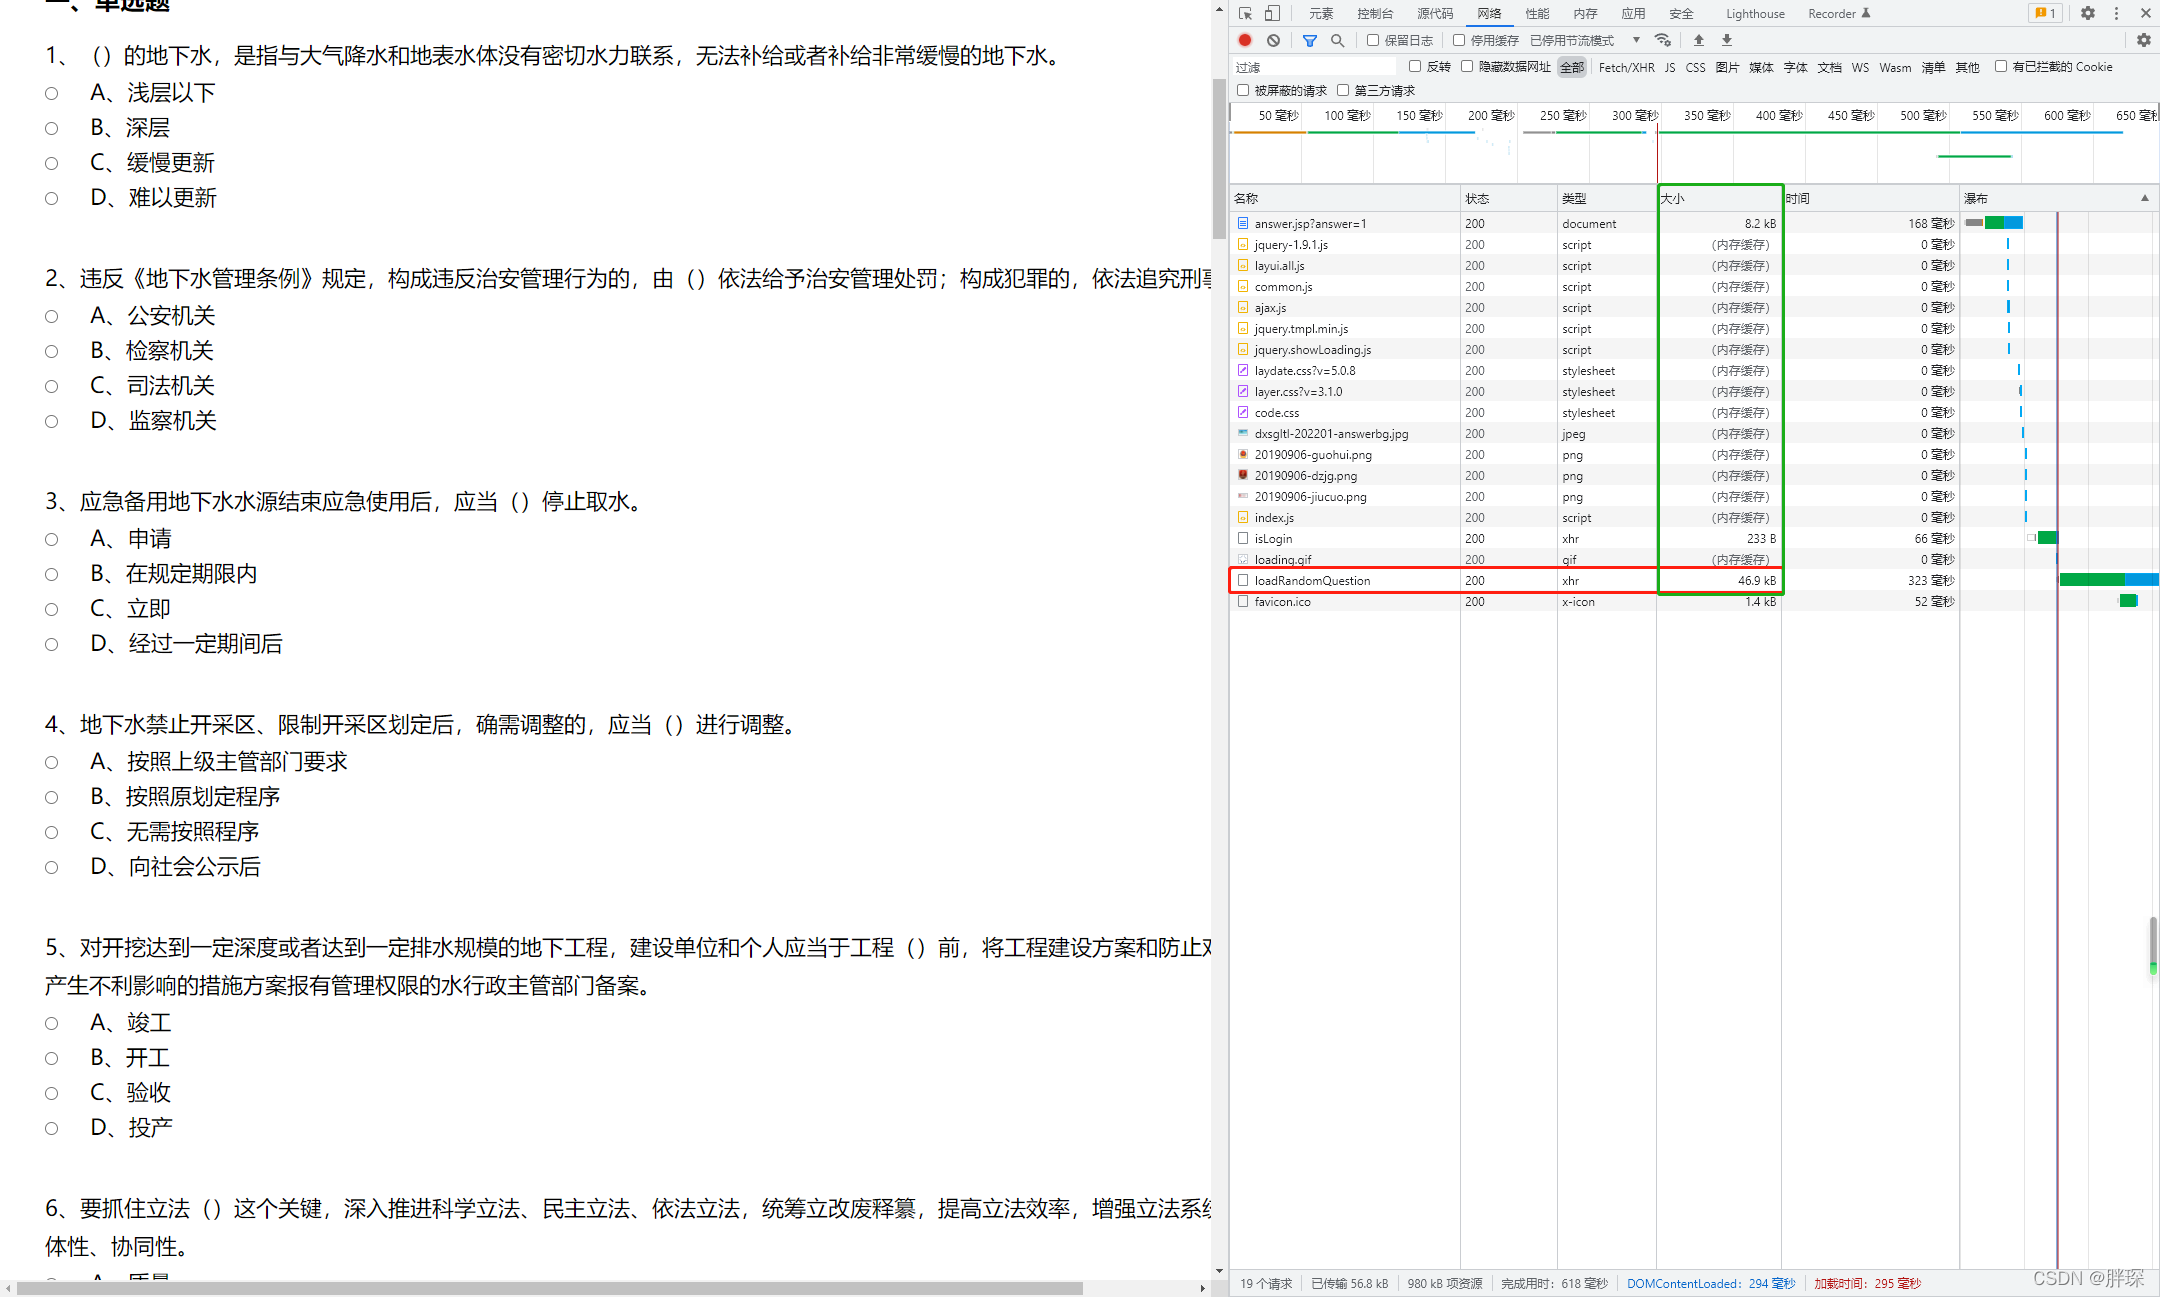Viewport: 2160px width, 1297px height.
Task: Open the Lighthouse tab
Action: [x=1755, y=13]
